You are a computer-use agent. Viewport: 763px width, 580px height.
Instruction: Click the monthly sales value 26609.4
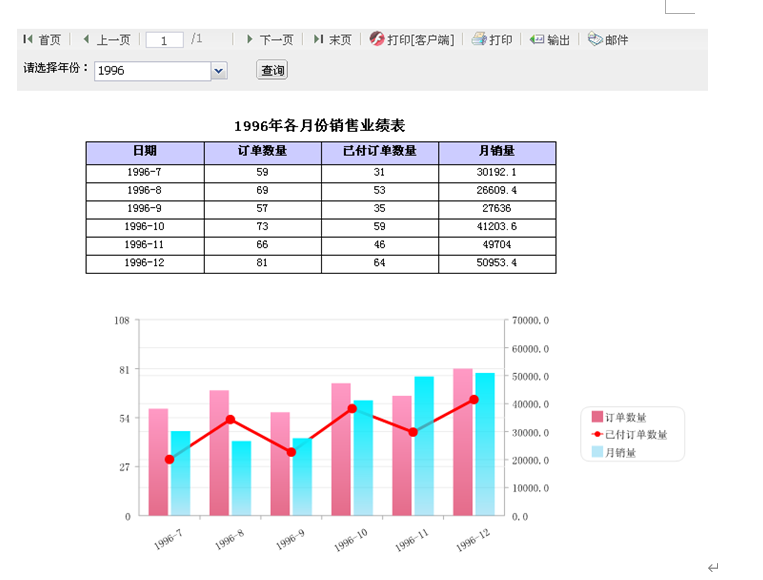tap(497, 190)
